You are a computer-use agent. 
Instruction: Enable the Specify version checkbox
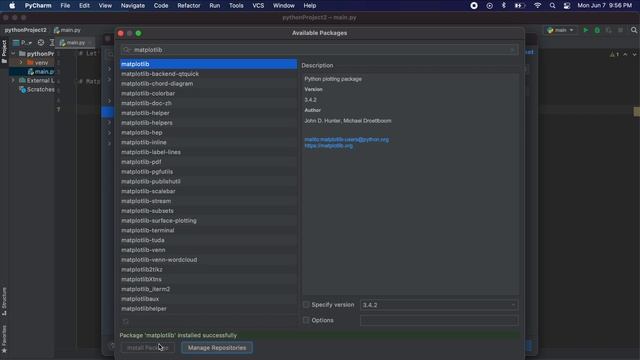(x=306, y=305)
